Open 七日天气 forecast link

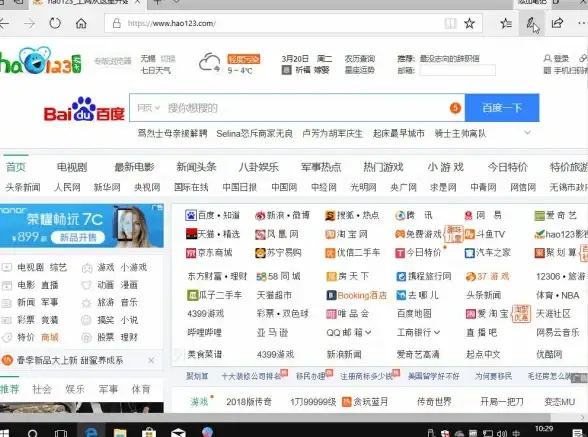pyautogui.click(x=156, y=70)
